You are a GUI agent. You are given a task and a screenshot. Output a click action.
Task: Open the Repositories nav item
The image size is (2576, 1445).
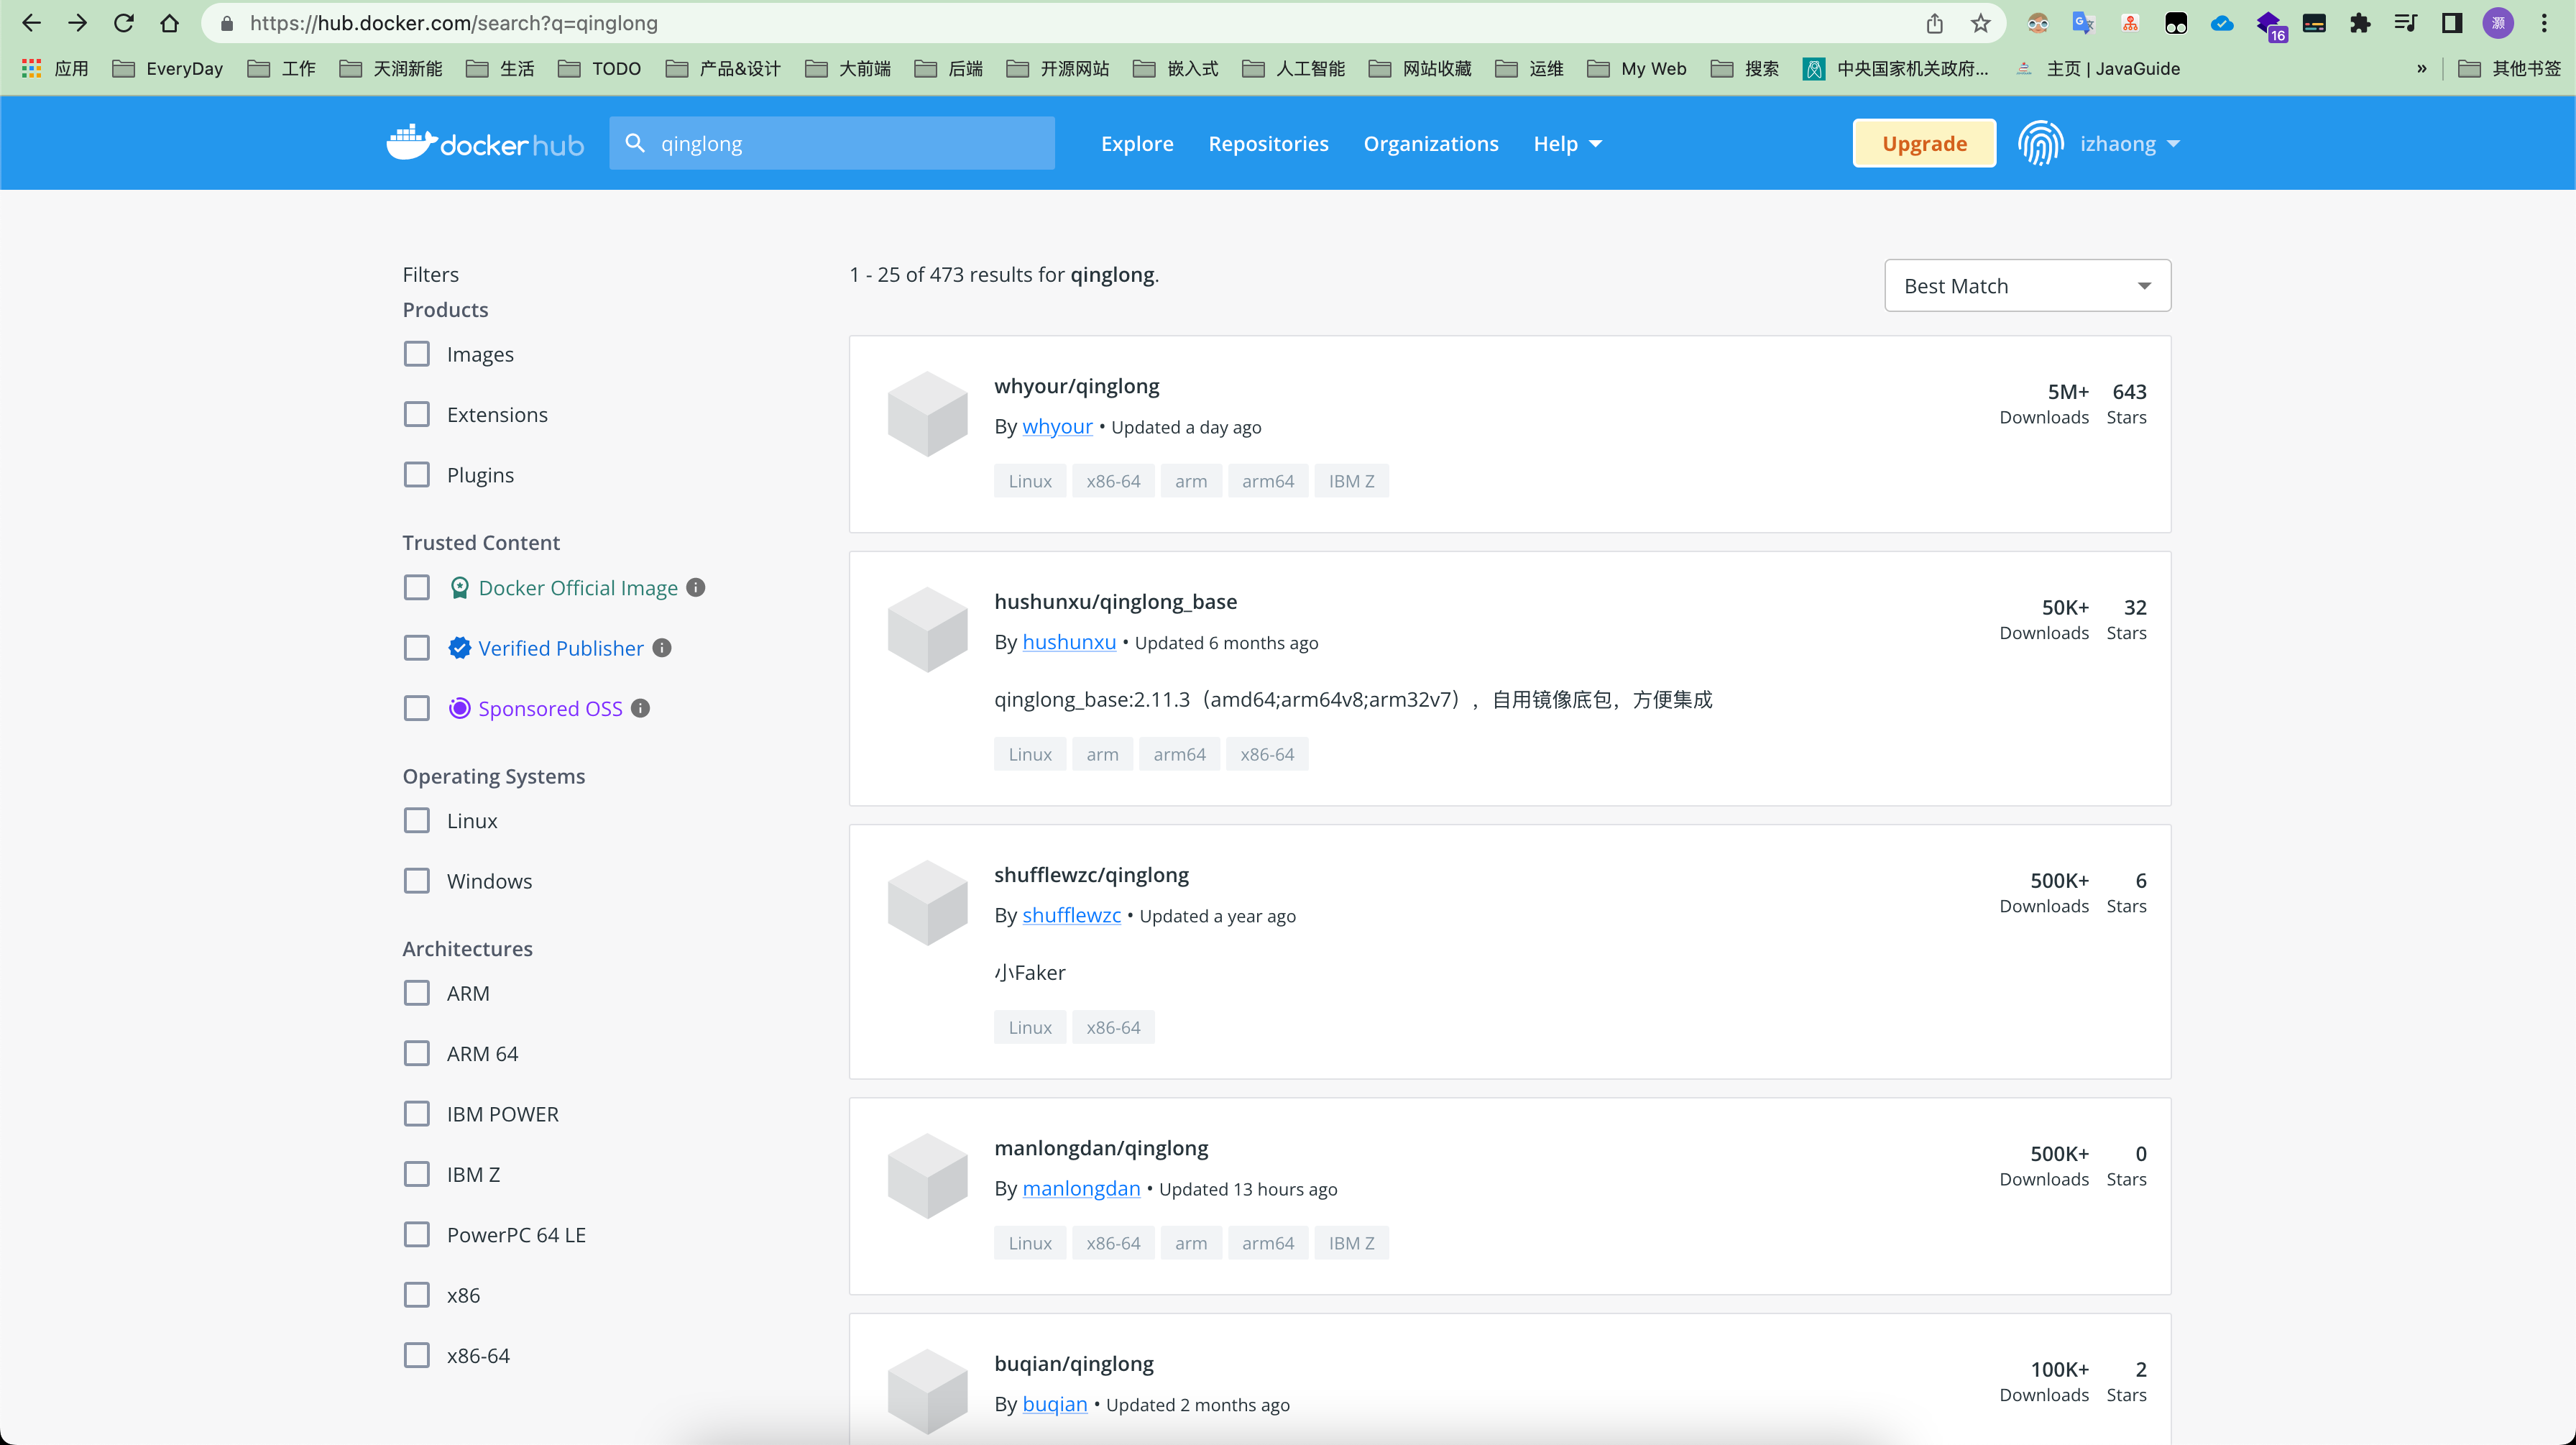tap(1268, 144)
